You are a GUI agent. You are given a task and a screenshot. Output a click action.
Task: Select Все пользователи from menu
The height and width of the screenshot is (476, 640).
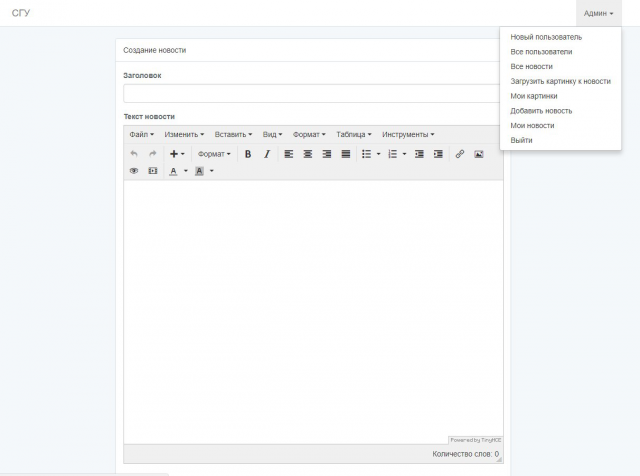click(541, 52)
